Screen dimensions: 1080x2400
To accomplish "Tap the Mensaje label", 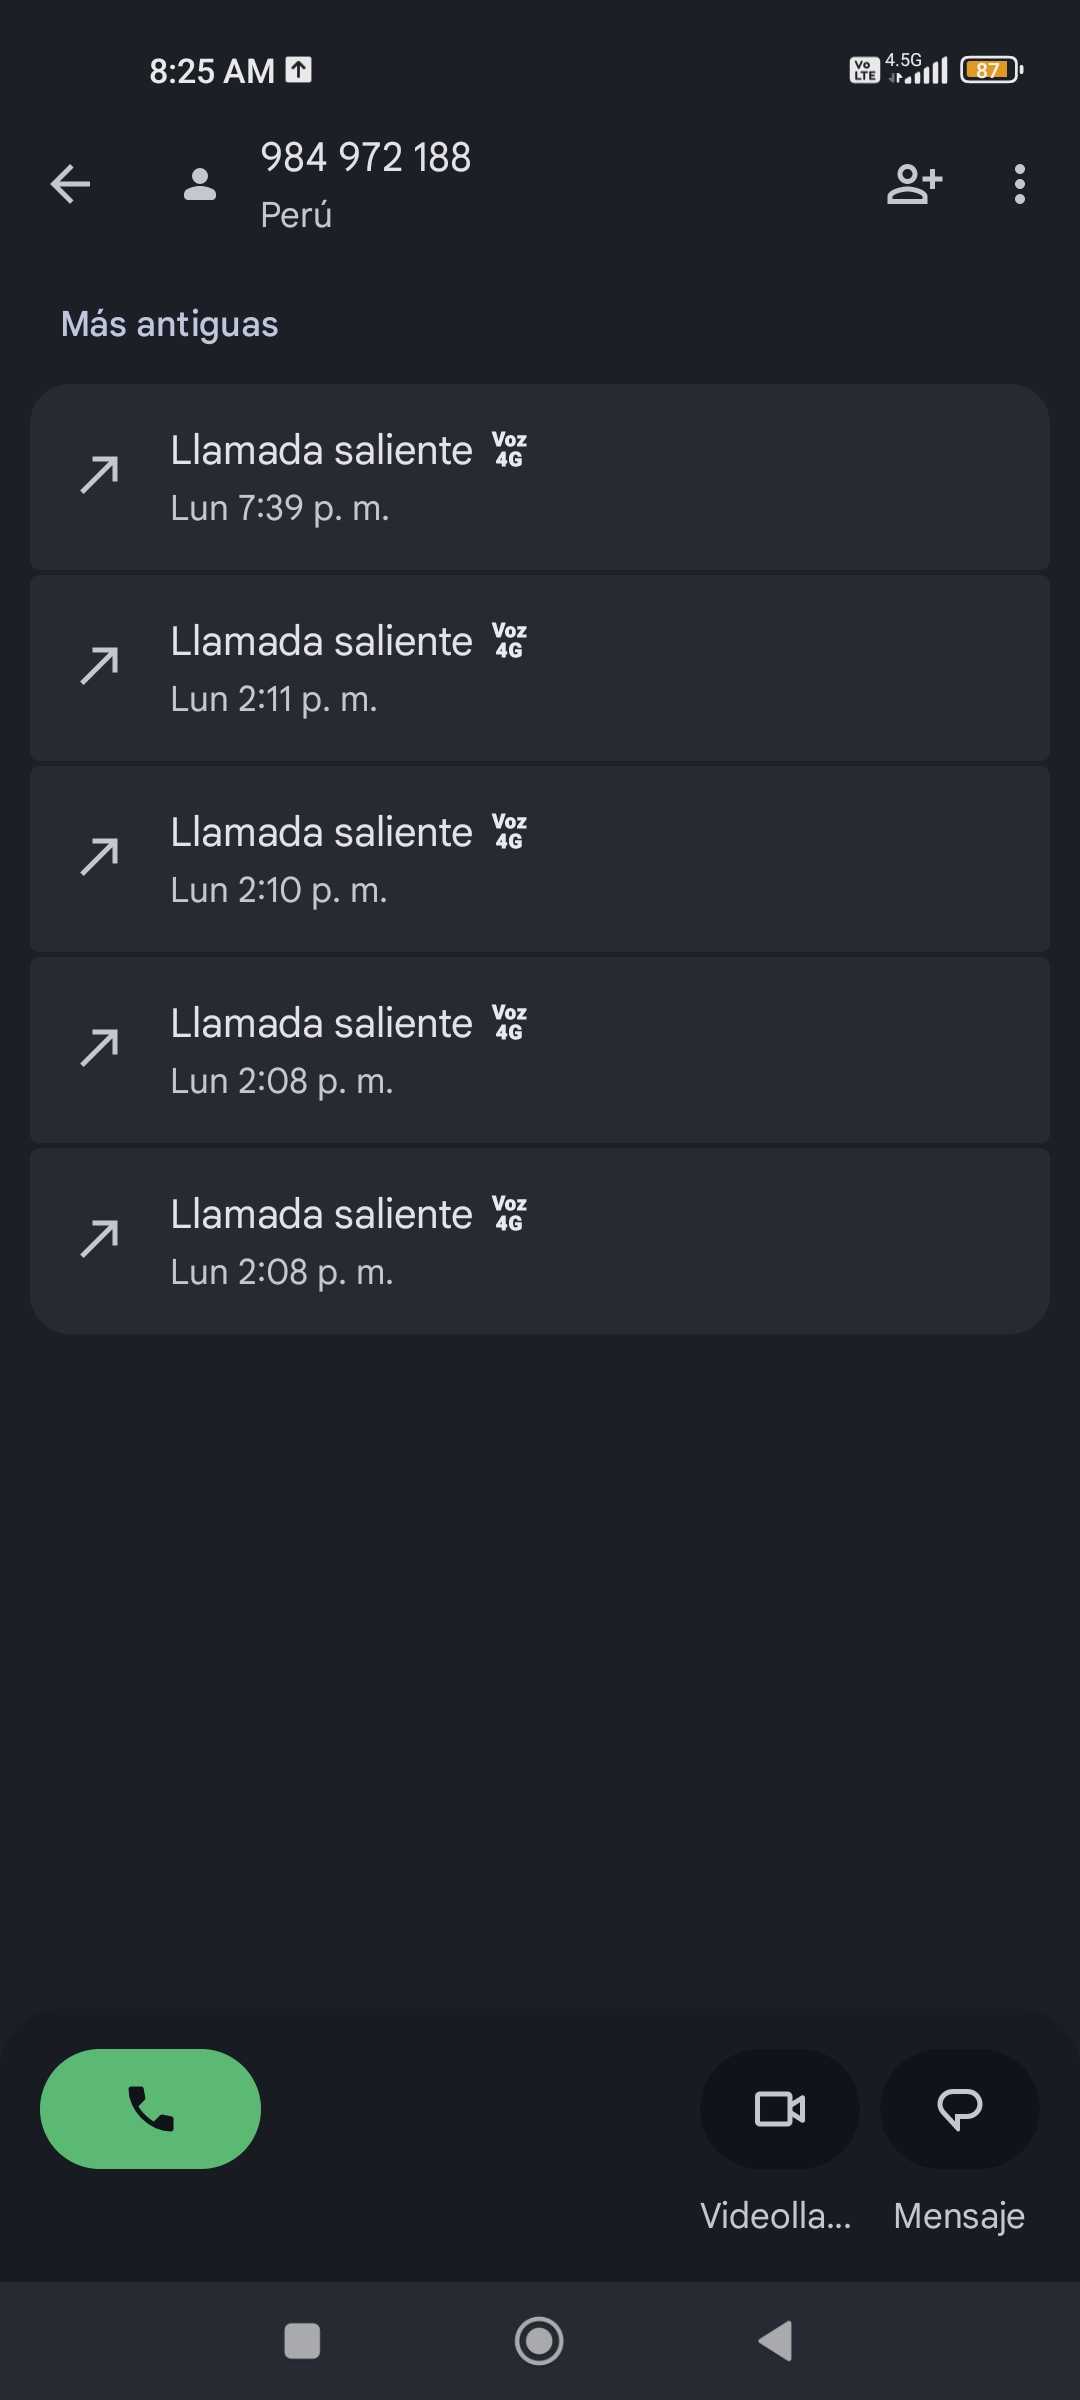I will tap(959, 2216).
